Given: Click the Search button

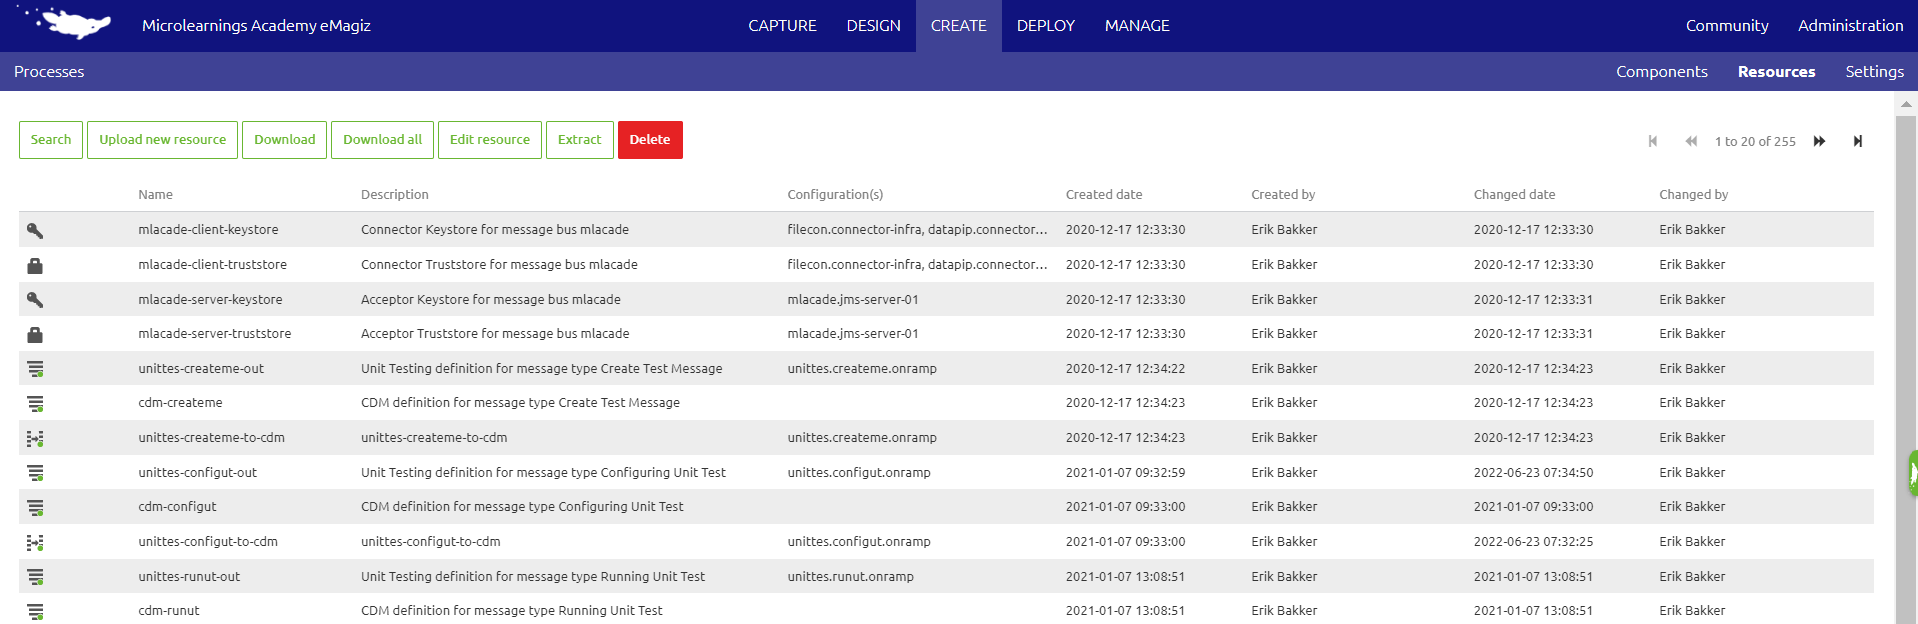Looking at the screenshot, I should click(51, 140).
